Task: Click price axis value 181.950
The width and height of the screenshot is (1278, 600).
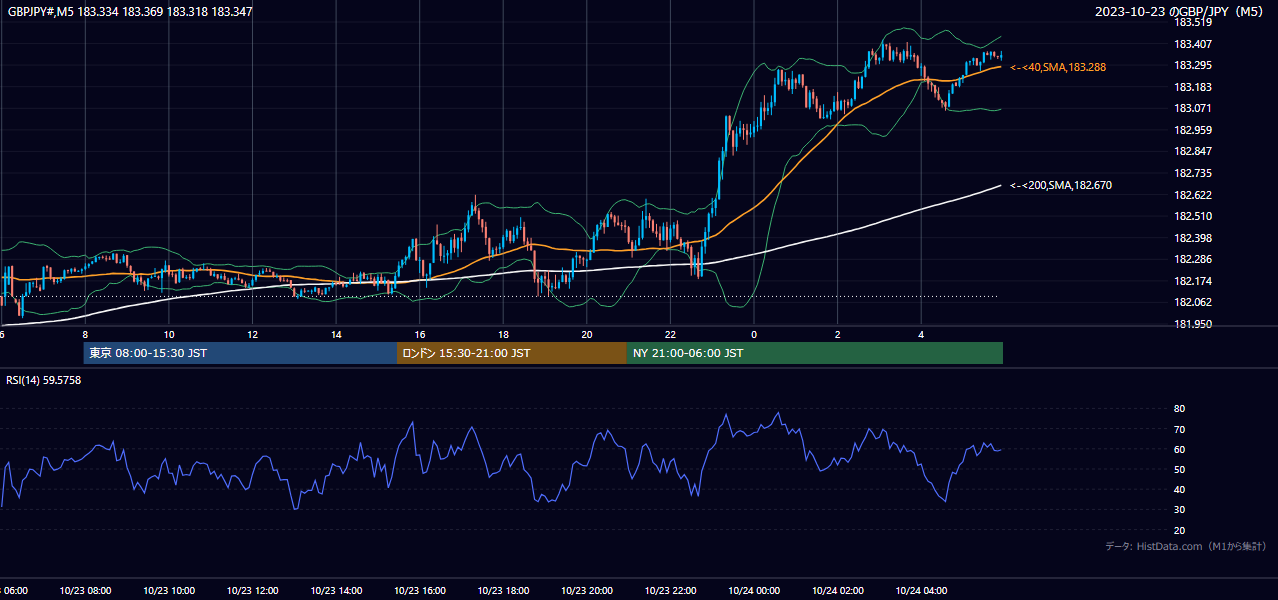Action: click(x=1192, y=324)
